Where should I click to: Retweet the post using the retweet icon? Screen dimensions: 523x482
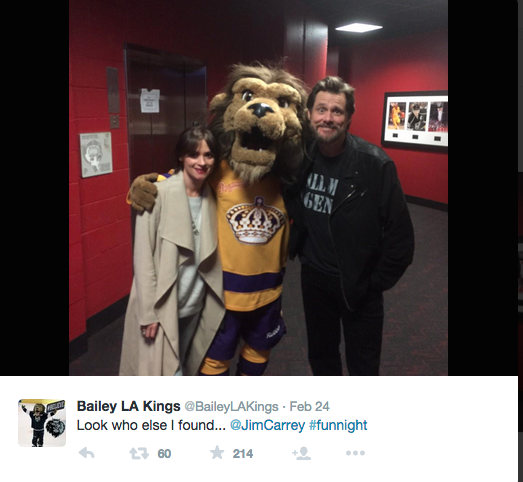[x=139, y=453]
